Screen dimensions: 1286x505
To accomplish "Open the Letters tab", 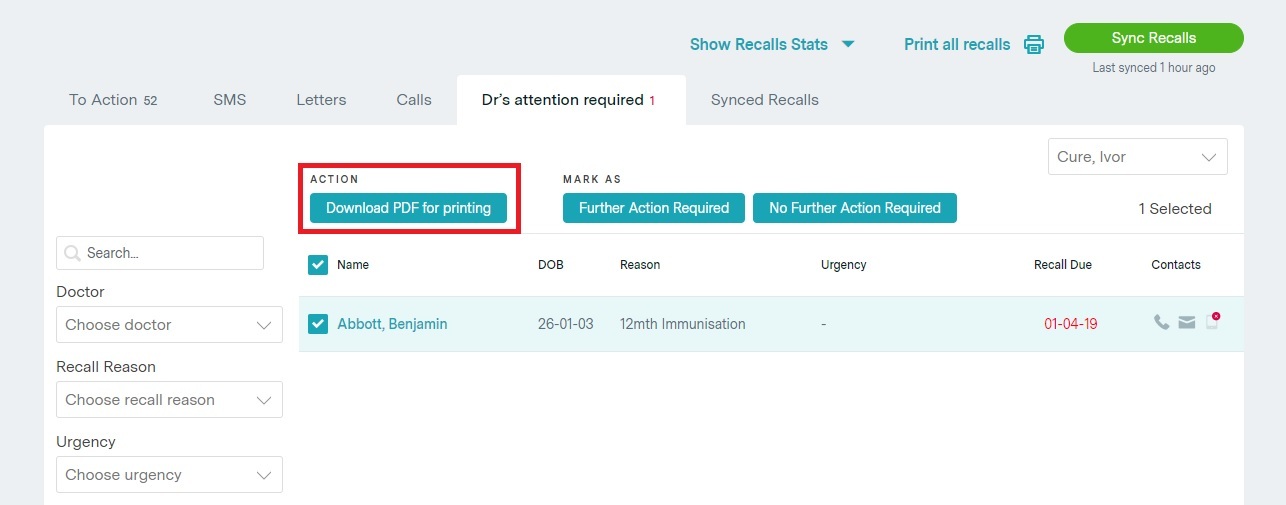I will [321, 100].
